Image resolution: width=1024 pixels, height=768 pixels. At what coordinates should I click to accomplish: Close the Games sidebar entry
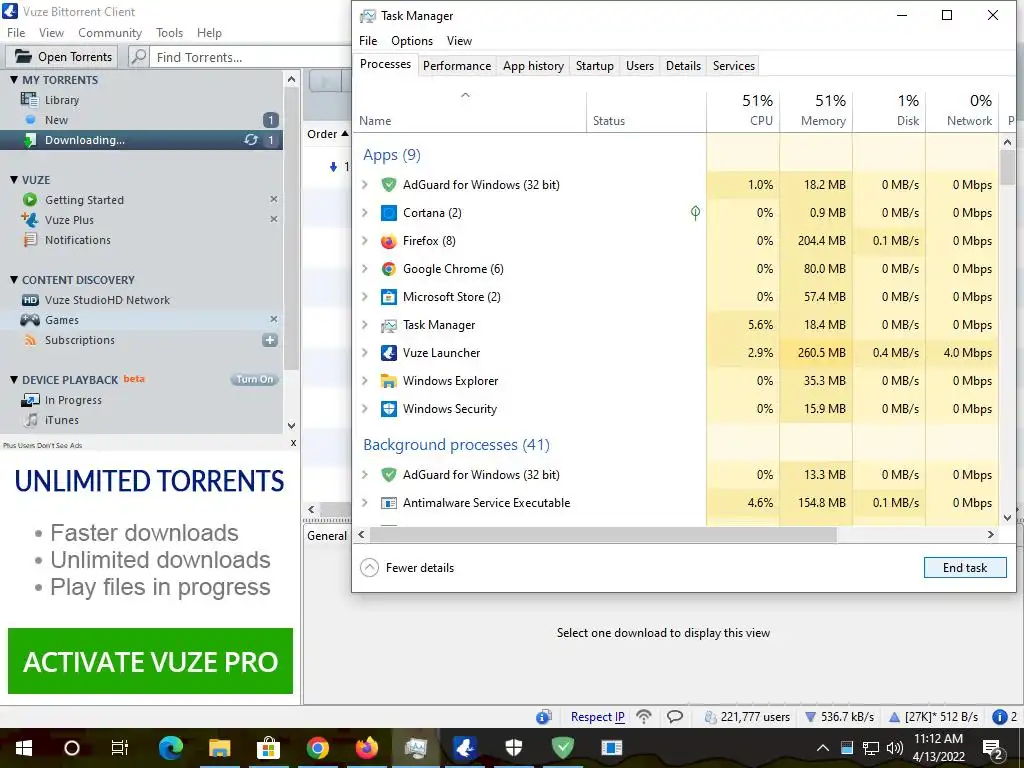[x=274, y=319]
